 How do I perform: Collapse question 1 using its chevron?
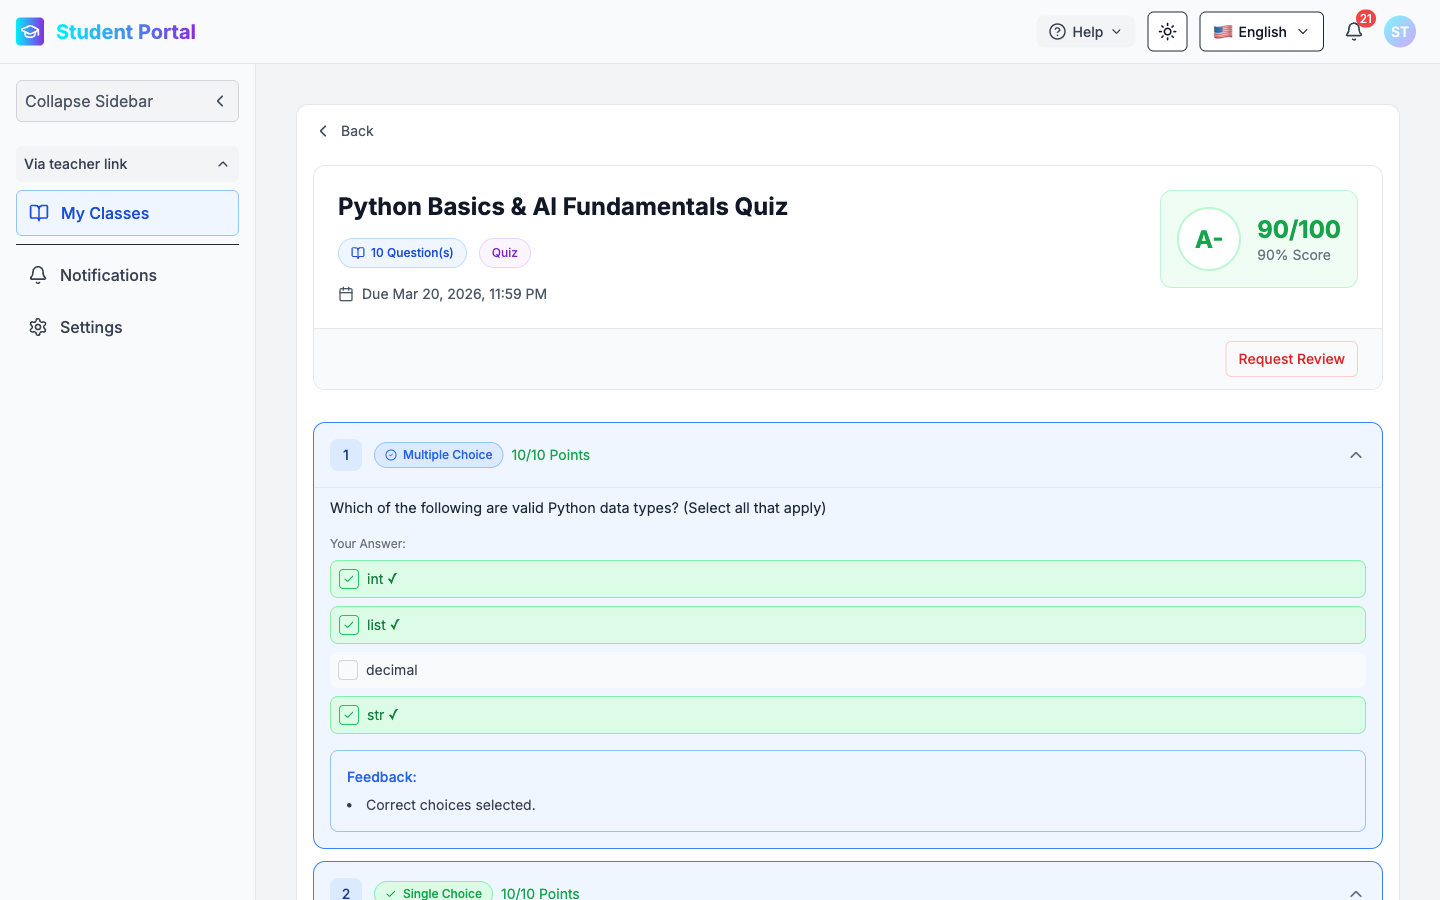point(1355,455)
